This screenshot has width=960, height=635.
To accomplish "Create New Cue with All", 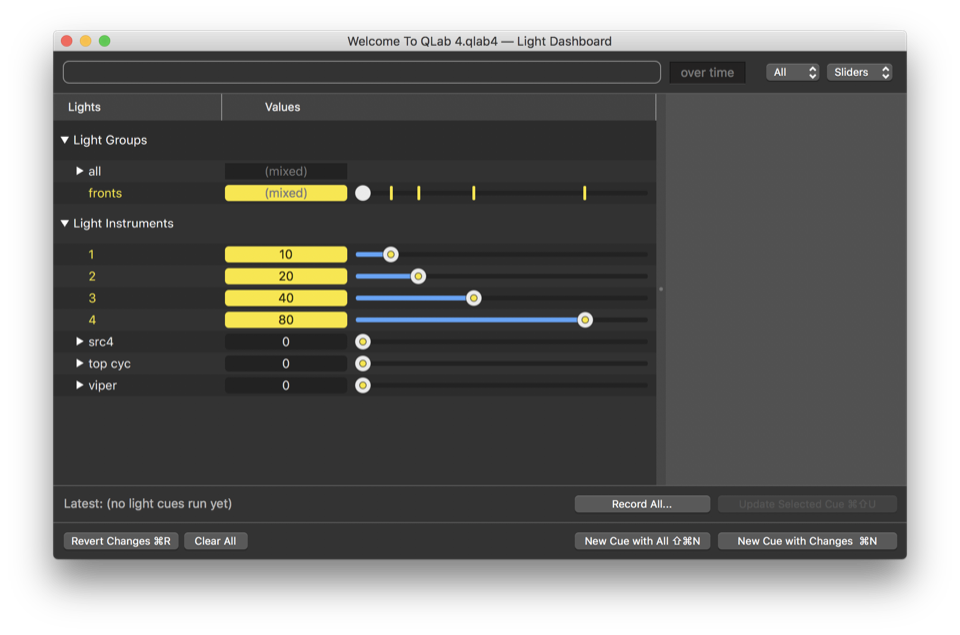I will click(642, 541).
